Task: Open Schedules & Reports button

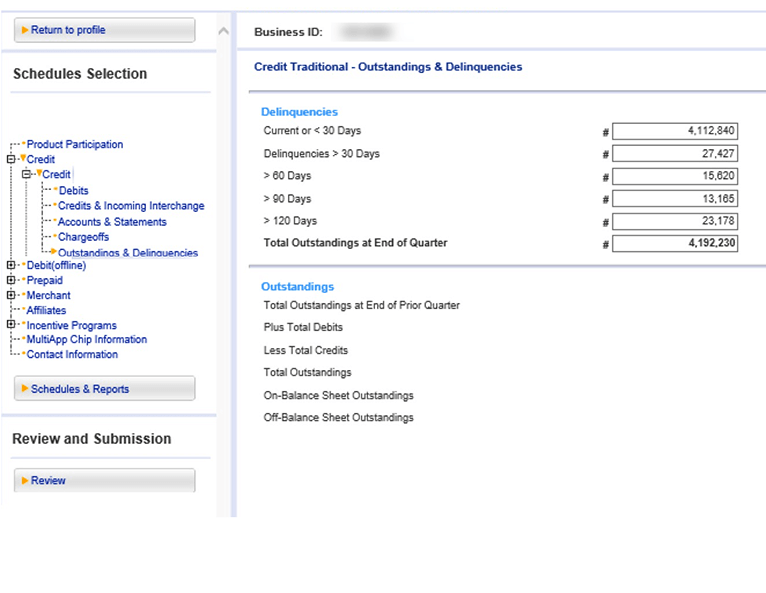Action: point(104,389)
